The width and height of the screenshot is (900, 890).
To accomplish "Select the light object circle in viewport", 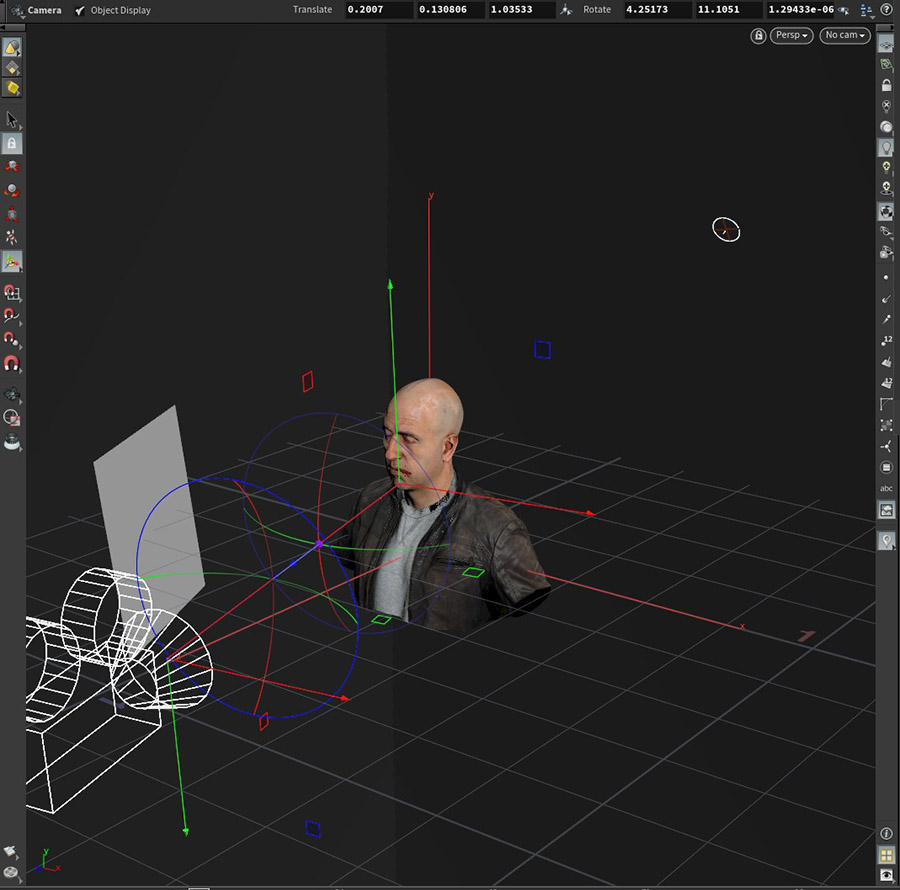I will tap(726, 230).
